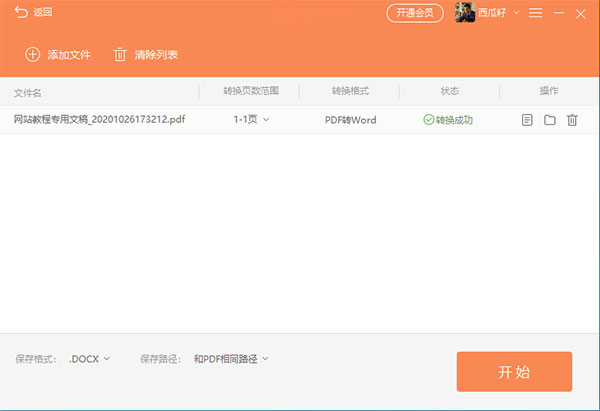Select the 网站教程专用文稿 pdf file row

click(300, 120)
